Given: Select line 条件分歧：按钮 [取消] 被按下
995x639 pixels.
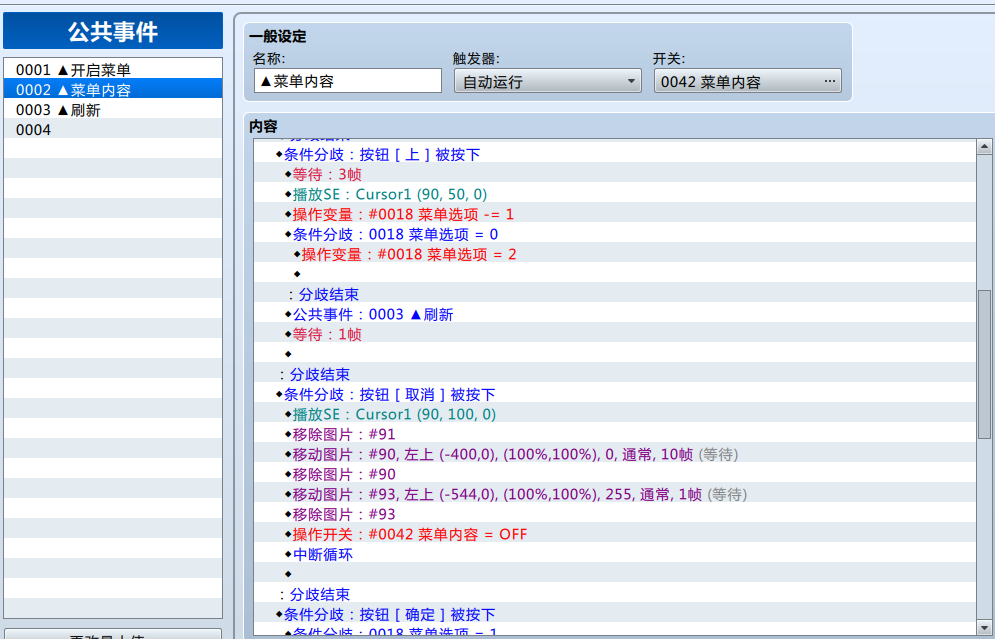Looking at the screenshot, I should point(614,394).
